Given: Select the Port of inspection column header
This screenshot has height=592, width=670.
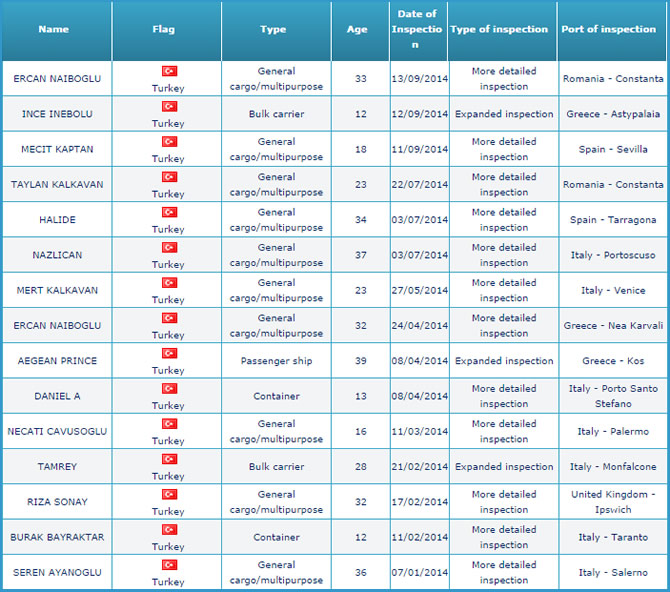Looking at the screenshot, I should (608, 30).
